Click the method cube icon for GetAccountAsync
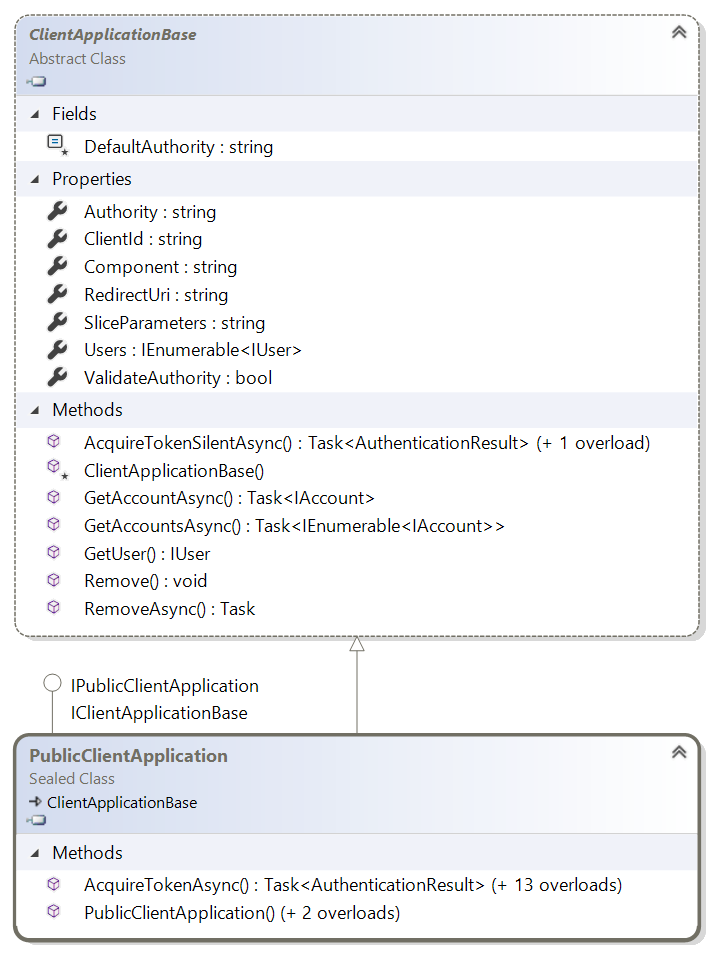712x954 pixels. click(x=54, y=497)
